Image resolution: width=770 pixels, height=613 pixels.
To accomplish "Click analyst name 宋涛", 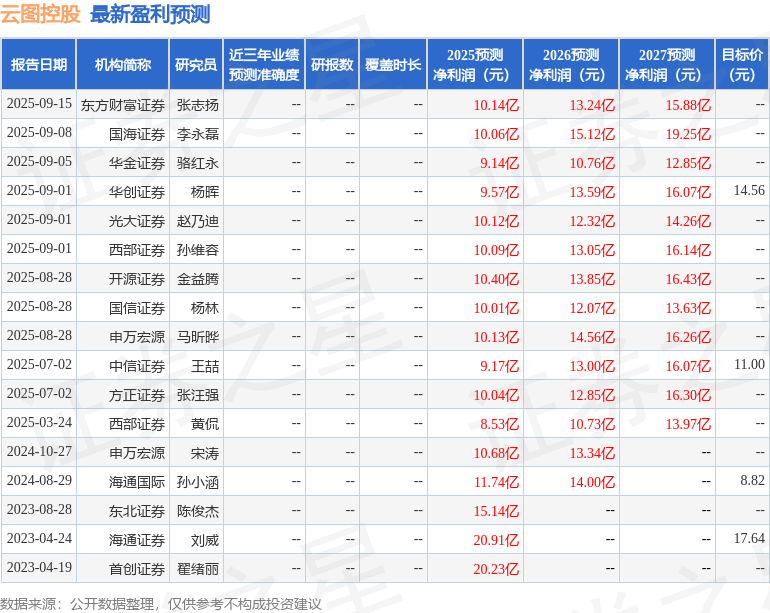I will tap(205, 453).
